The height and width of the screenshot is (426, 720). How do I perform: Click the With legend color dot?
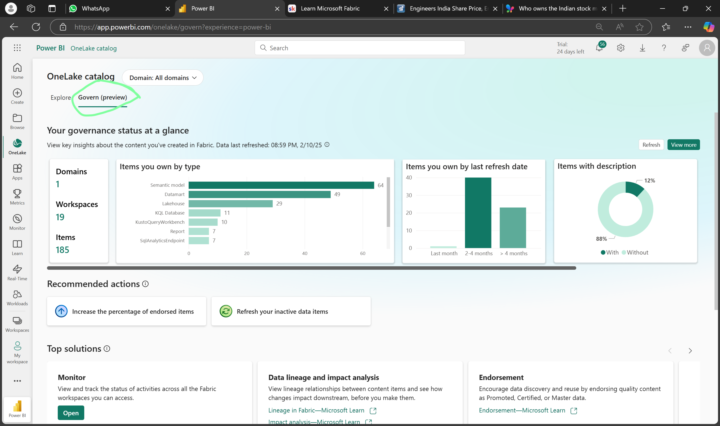pyautogui.click(x=603, y=252)
